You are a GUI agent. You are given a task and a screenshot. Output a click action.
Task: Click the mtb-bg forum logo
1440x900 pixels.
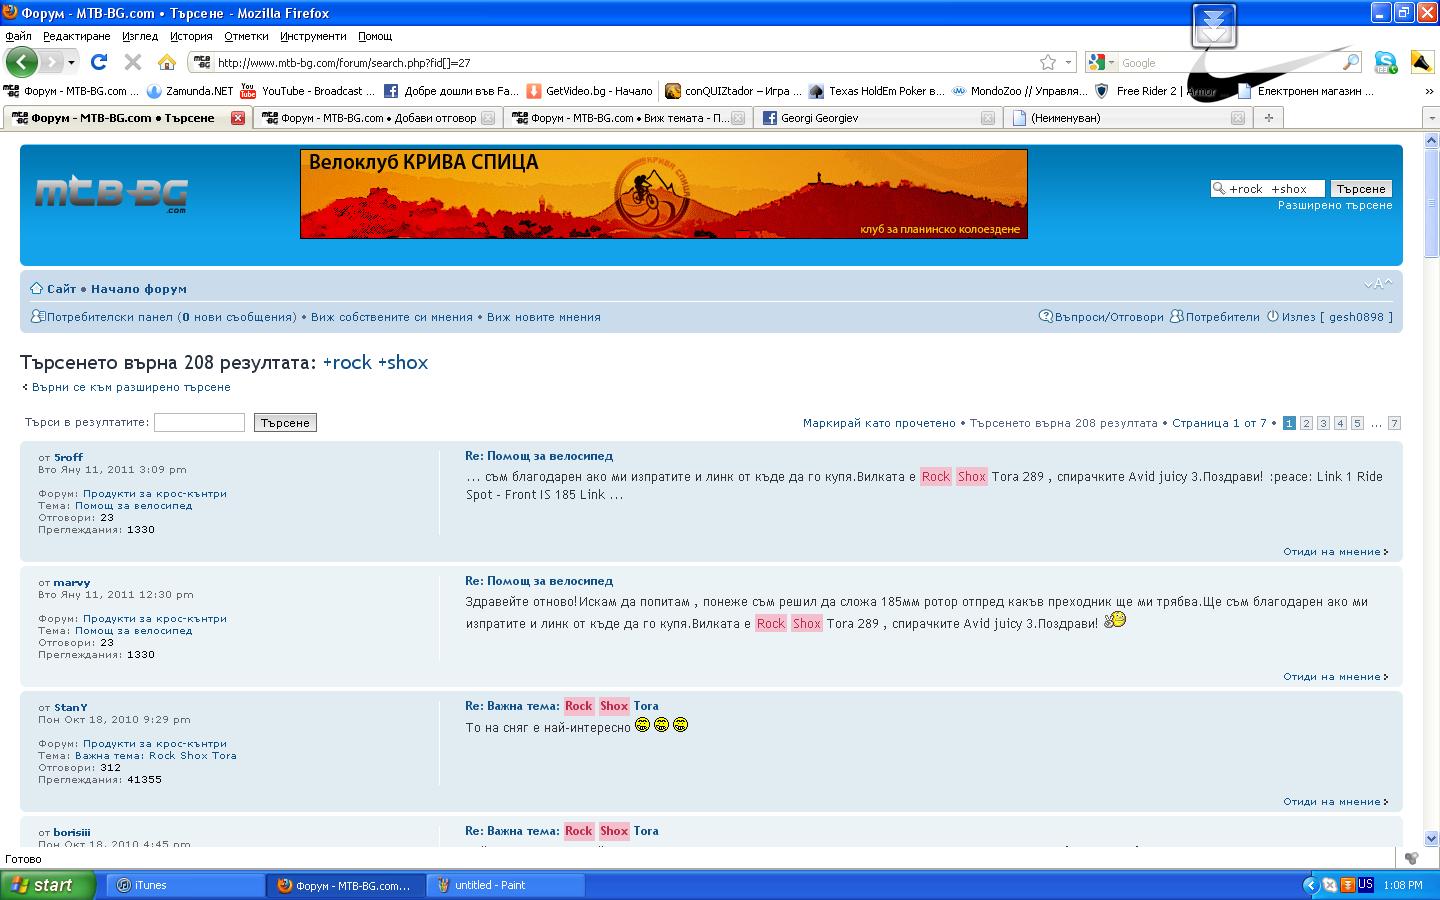point(111,194)
